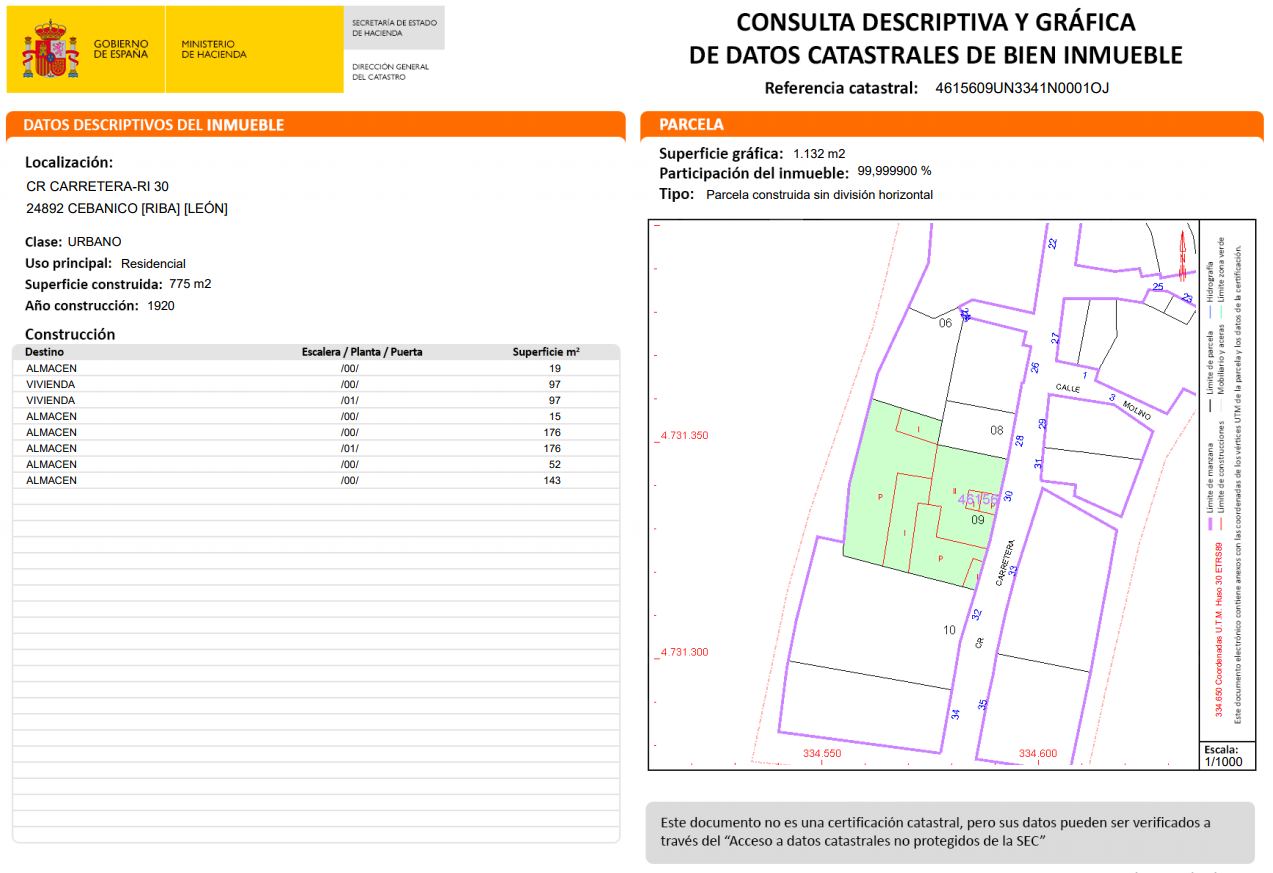Click the coordinate label '4.731.300'
Screen dimensions: 1273x873
[684, 652]
